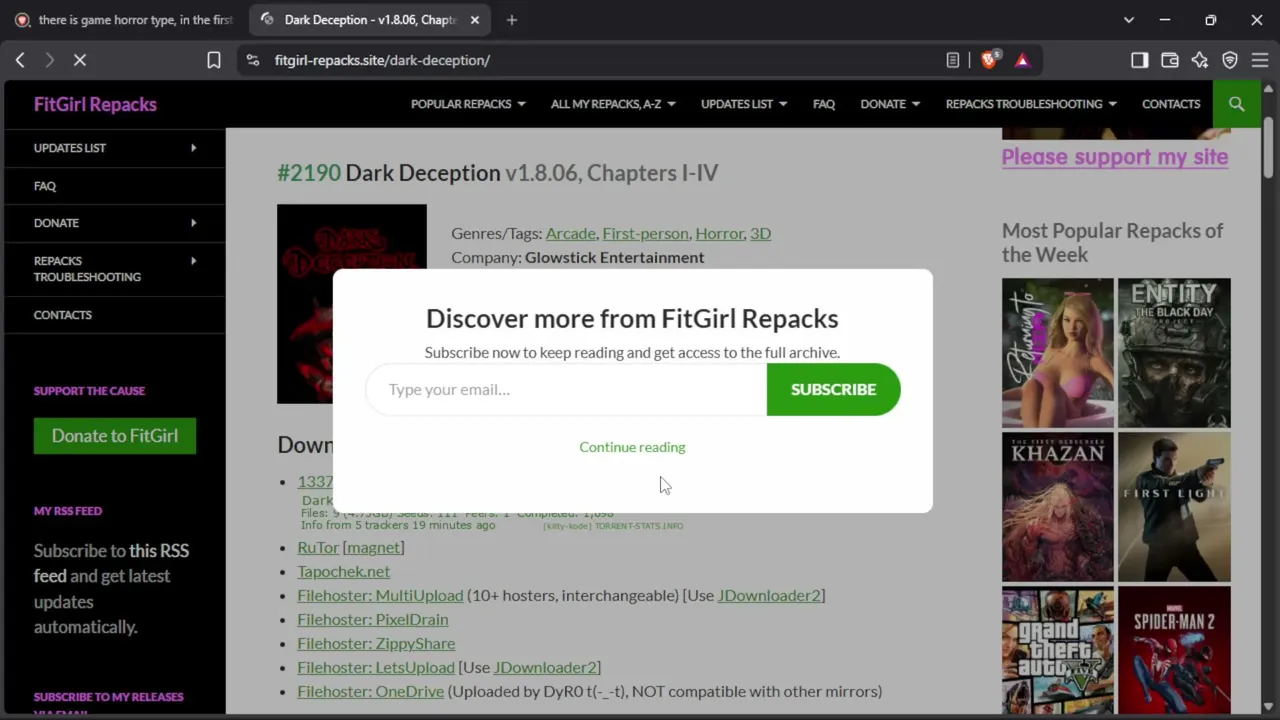This screenshot has height=720, width=1280.
Task: Open the Entity: The Black Day thumbnail
Action: [x=1174, y=353]
